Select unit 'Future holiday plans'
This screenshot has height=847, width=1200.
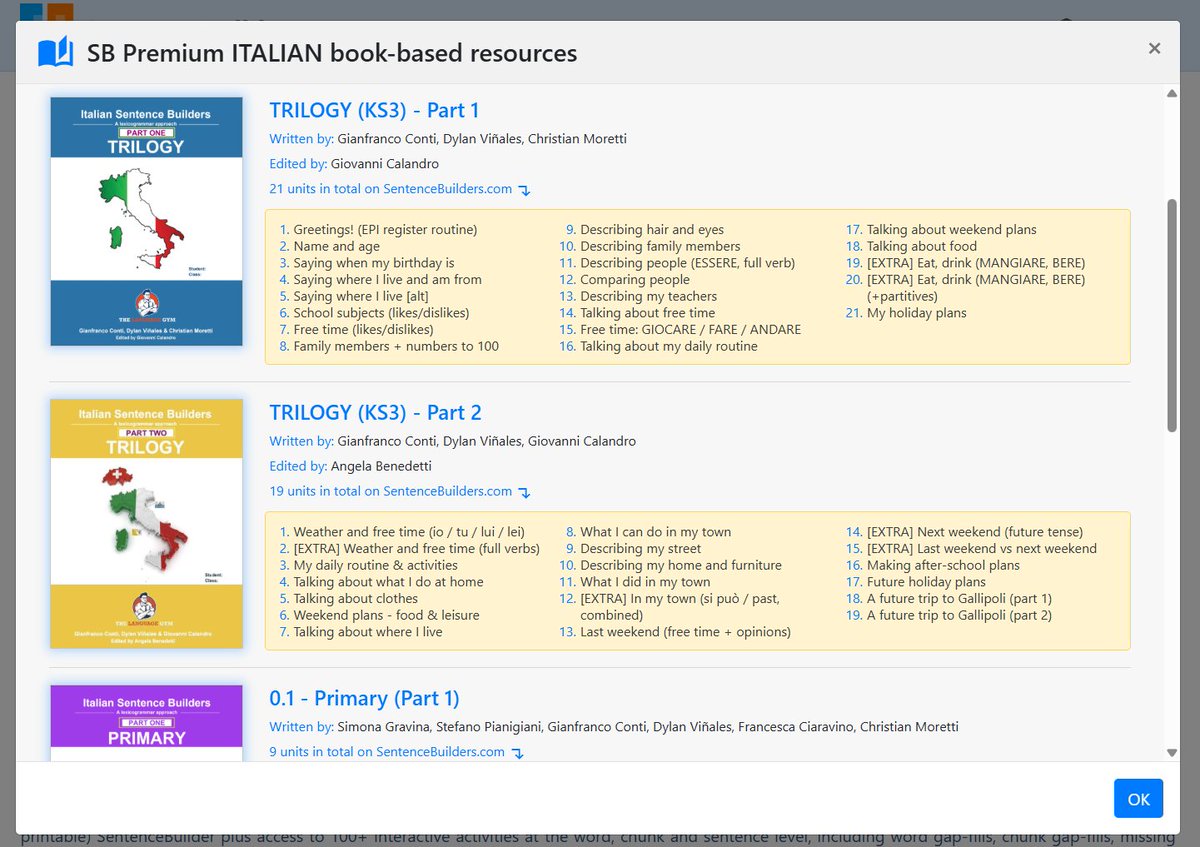[926, 582]
